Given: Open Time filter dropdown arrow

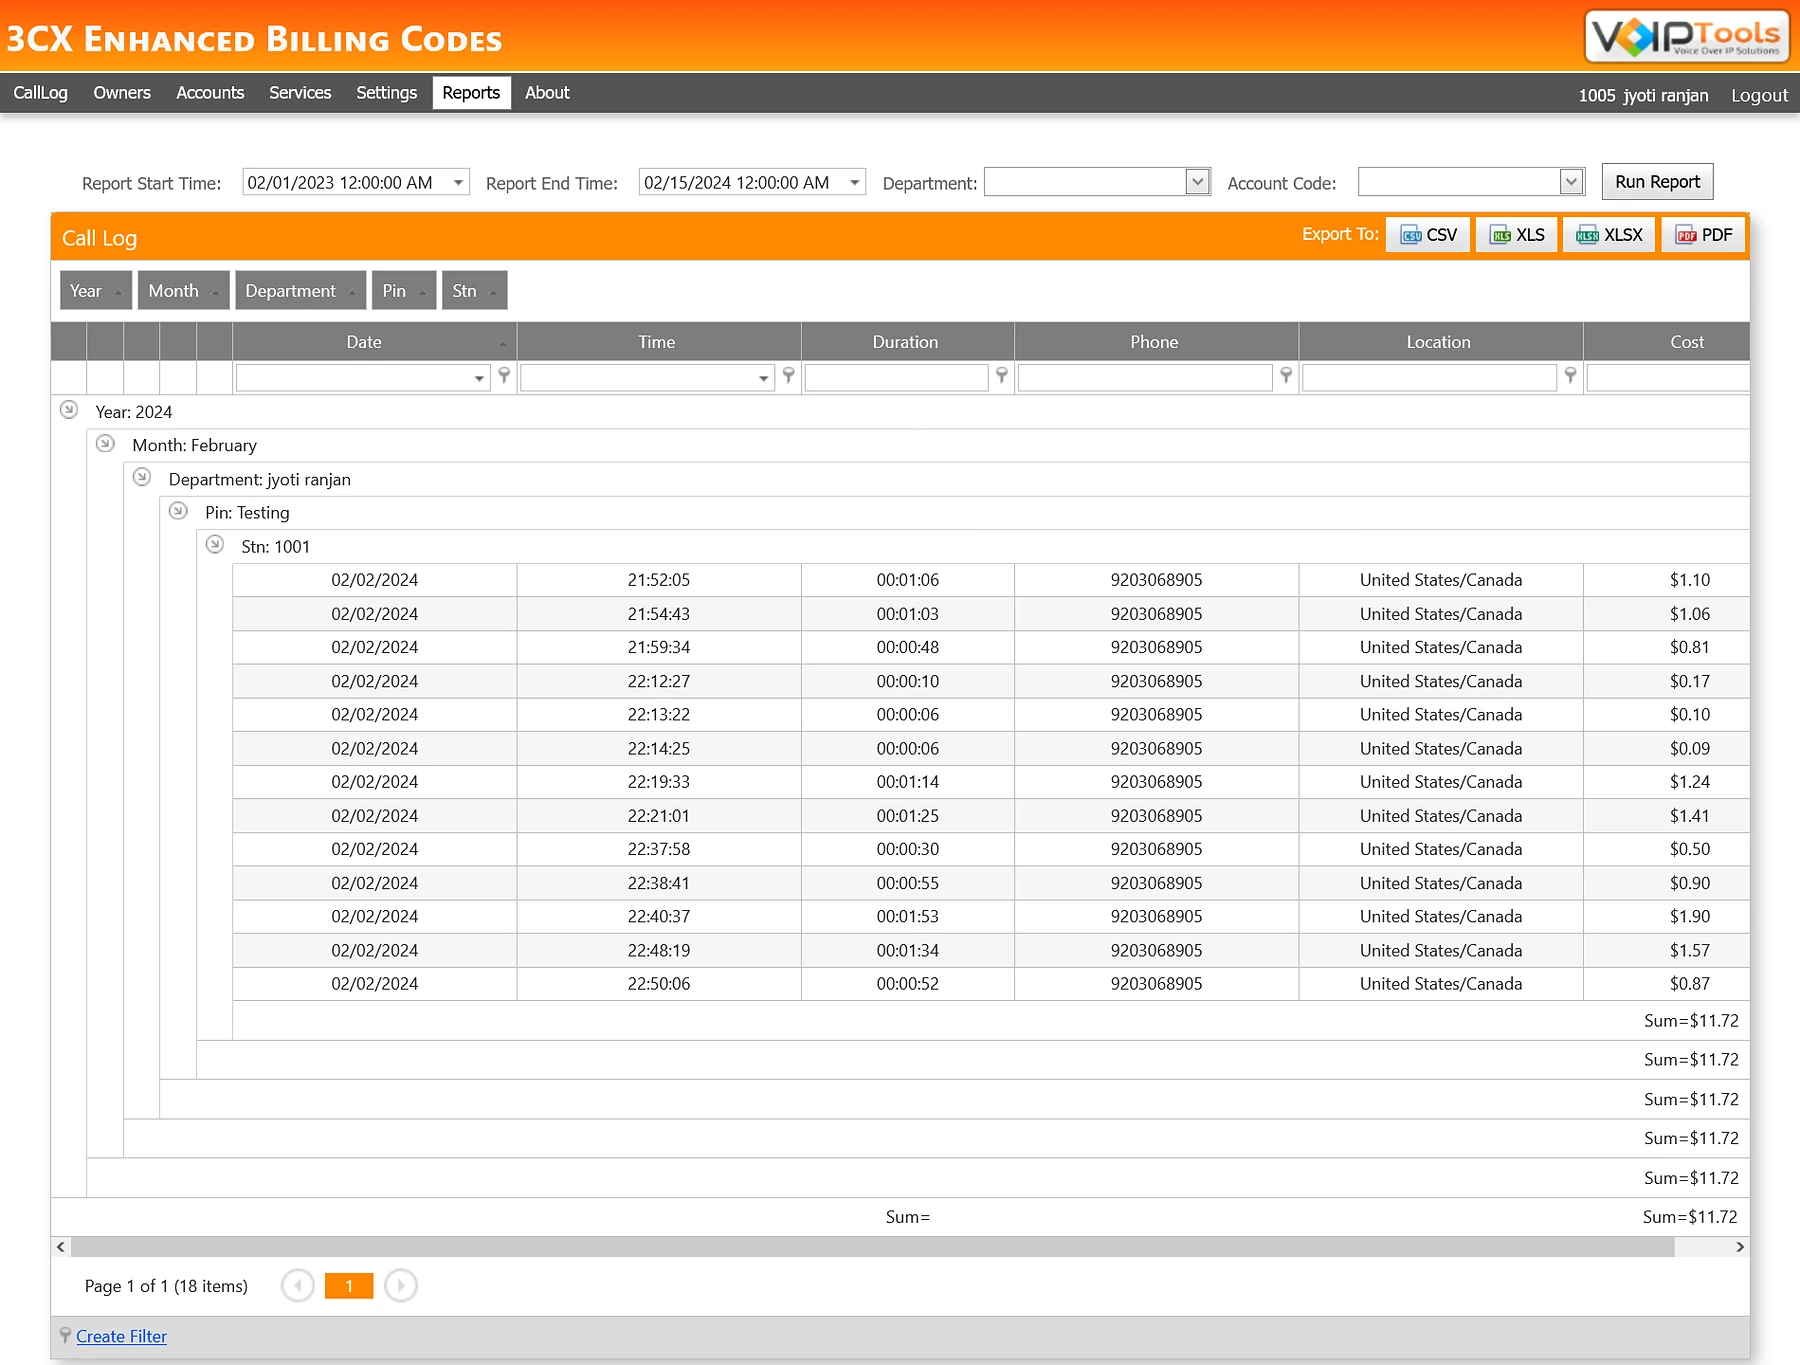Looking at the screenshot, I should 763,378.
